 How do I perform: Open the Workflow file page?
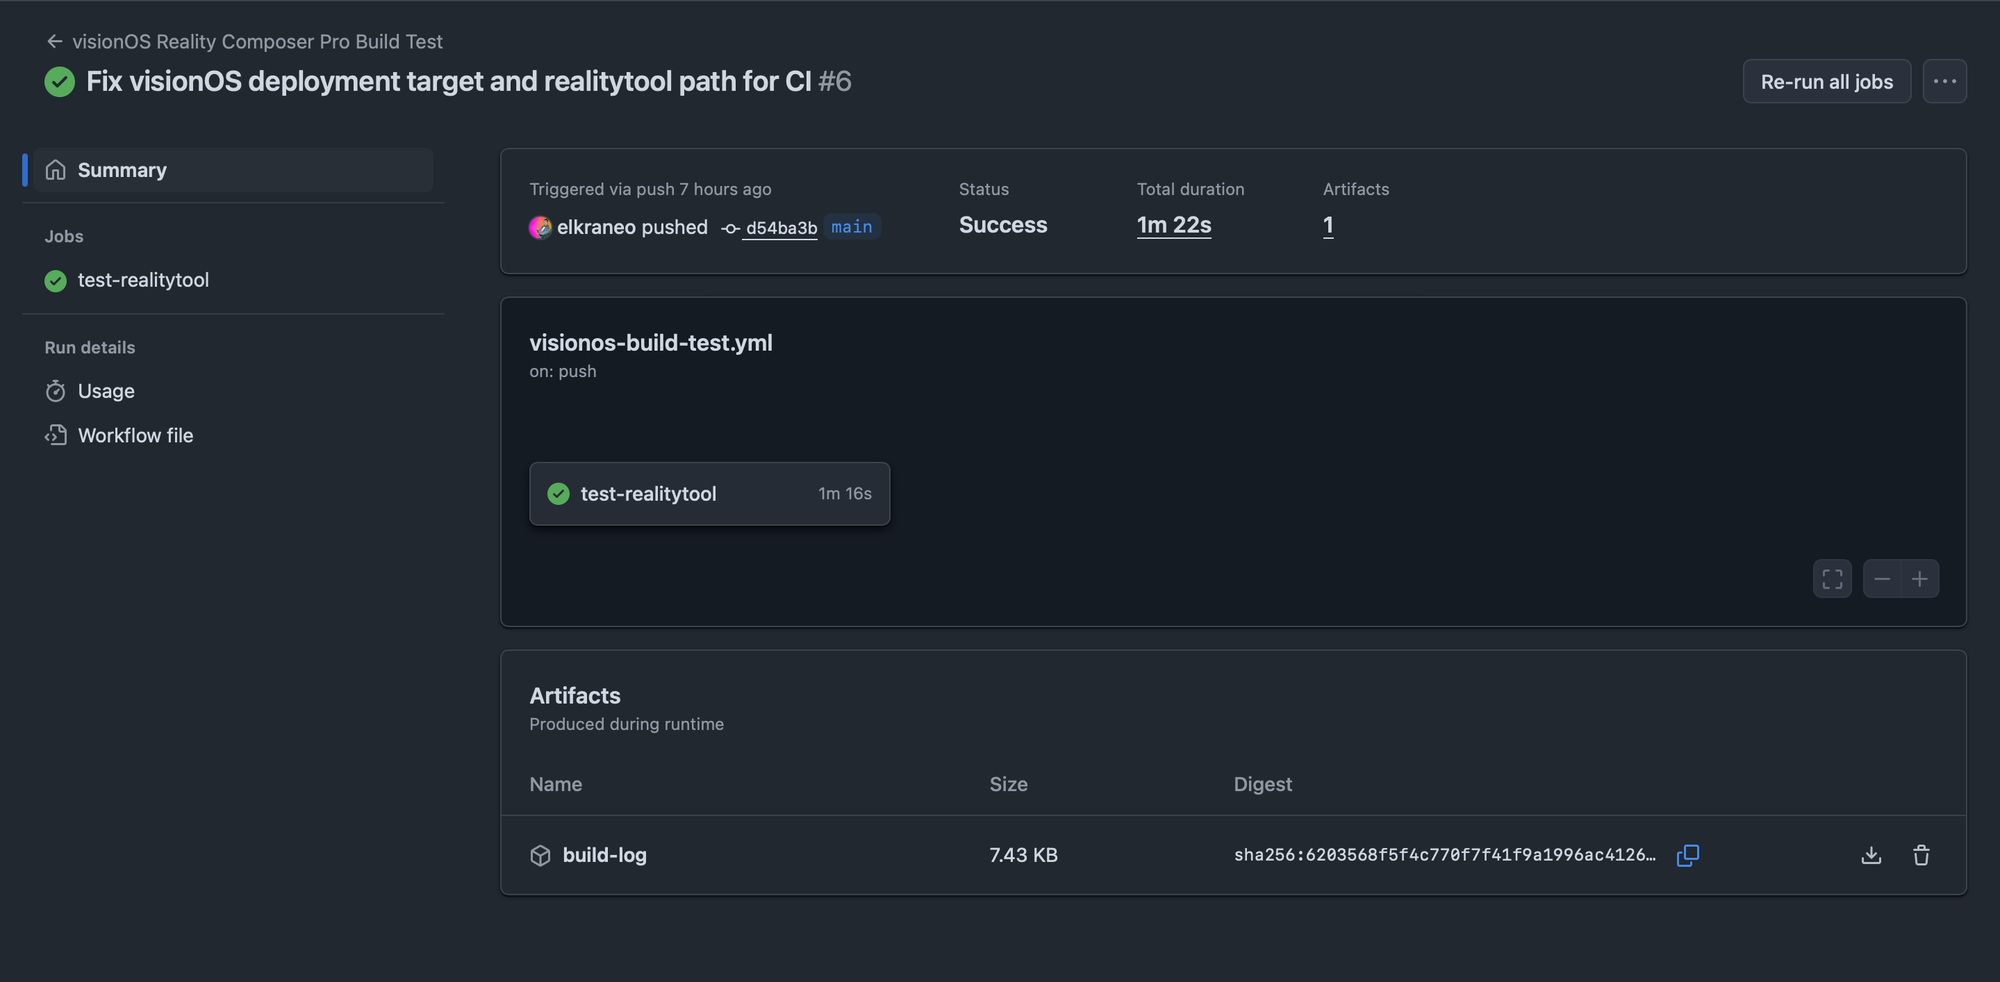click(x=135, y=435)
